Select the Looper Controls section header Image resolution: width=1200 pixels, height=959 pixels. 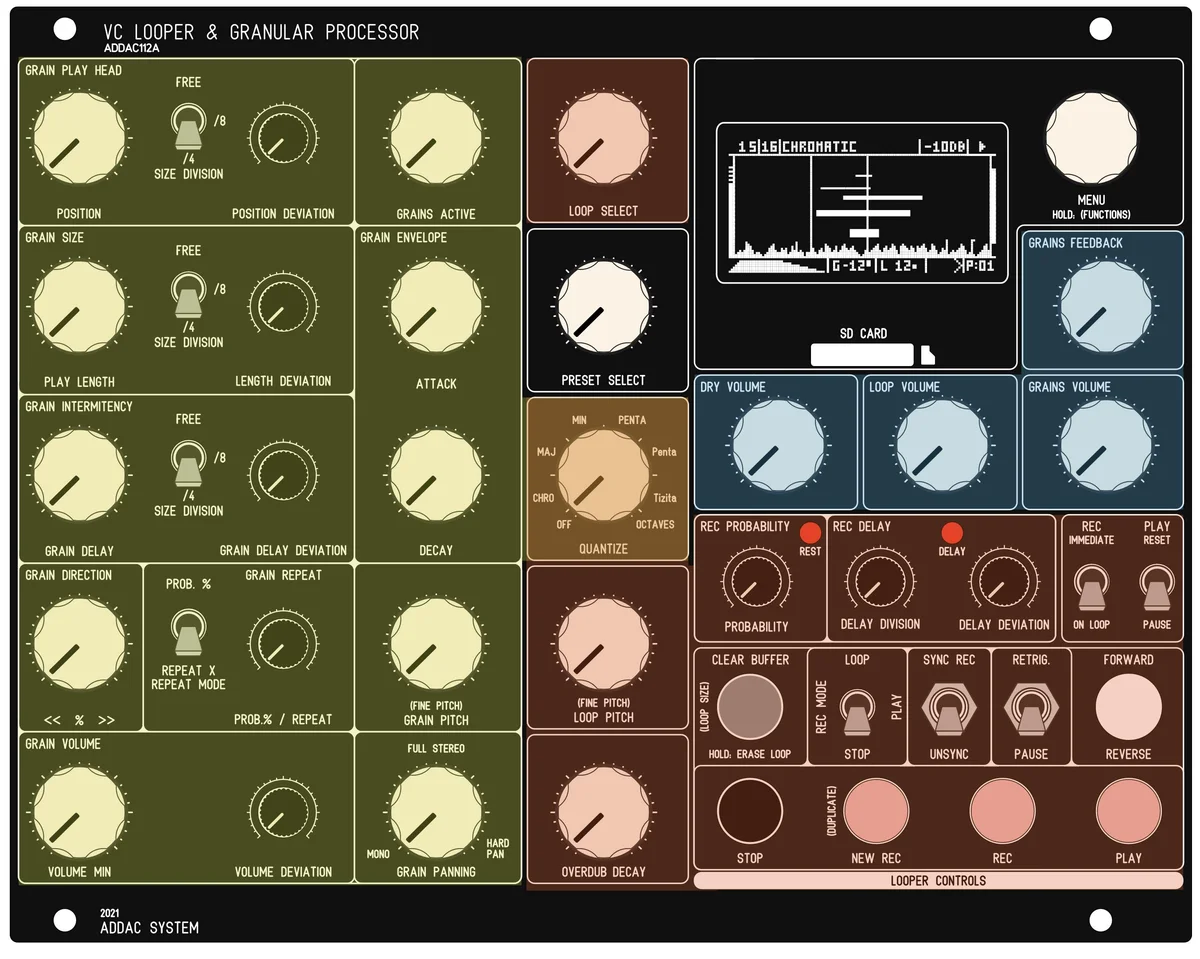pos(939,881)
